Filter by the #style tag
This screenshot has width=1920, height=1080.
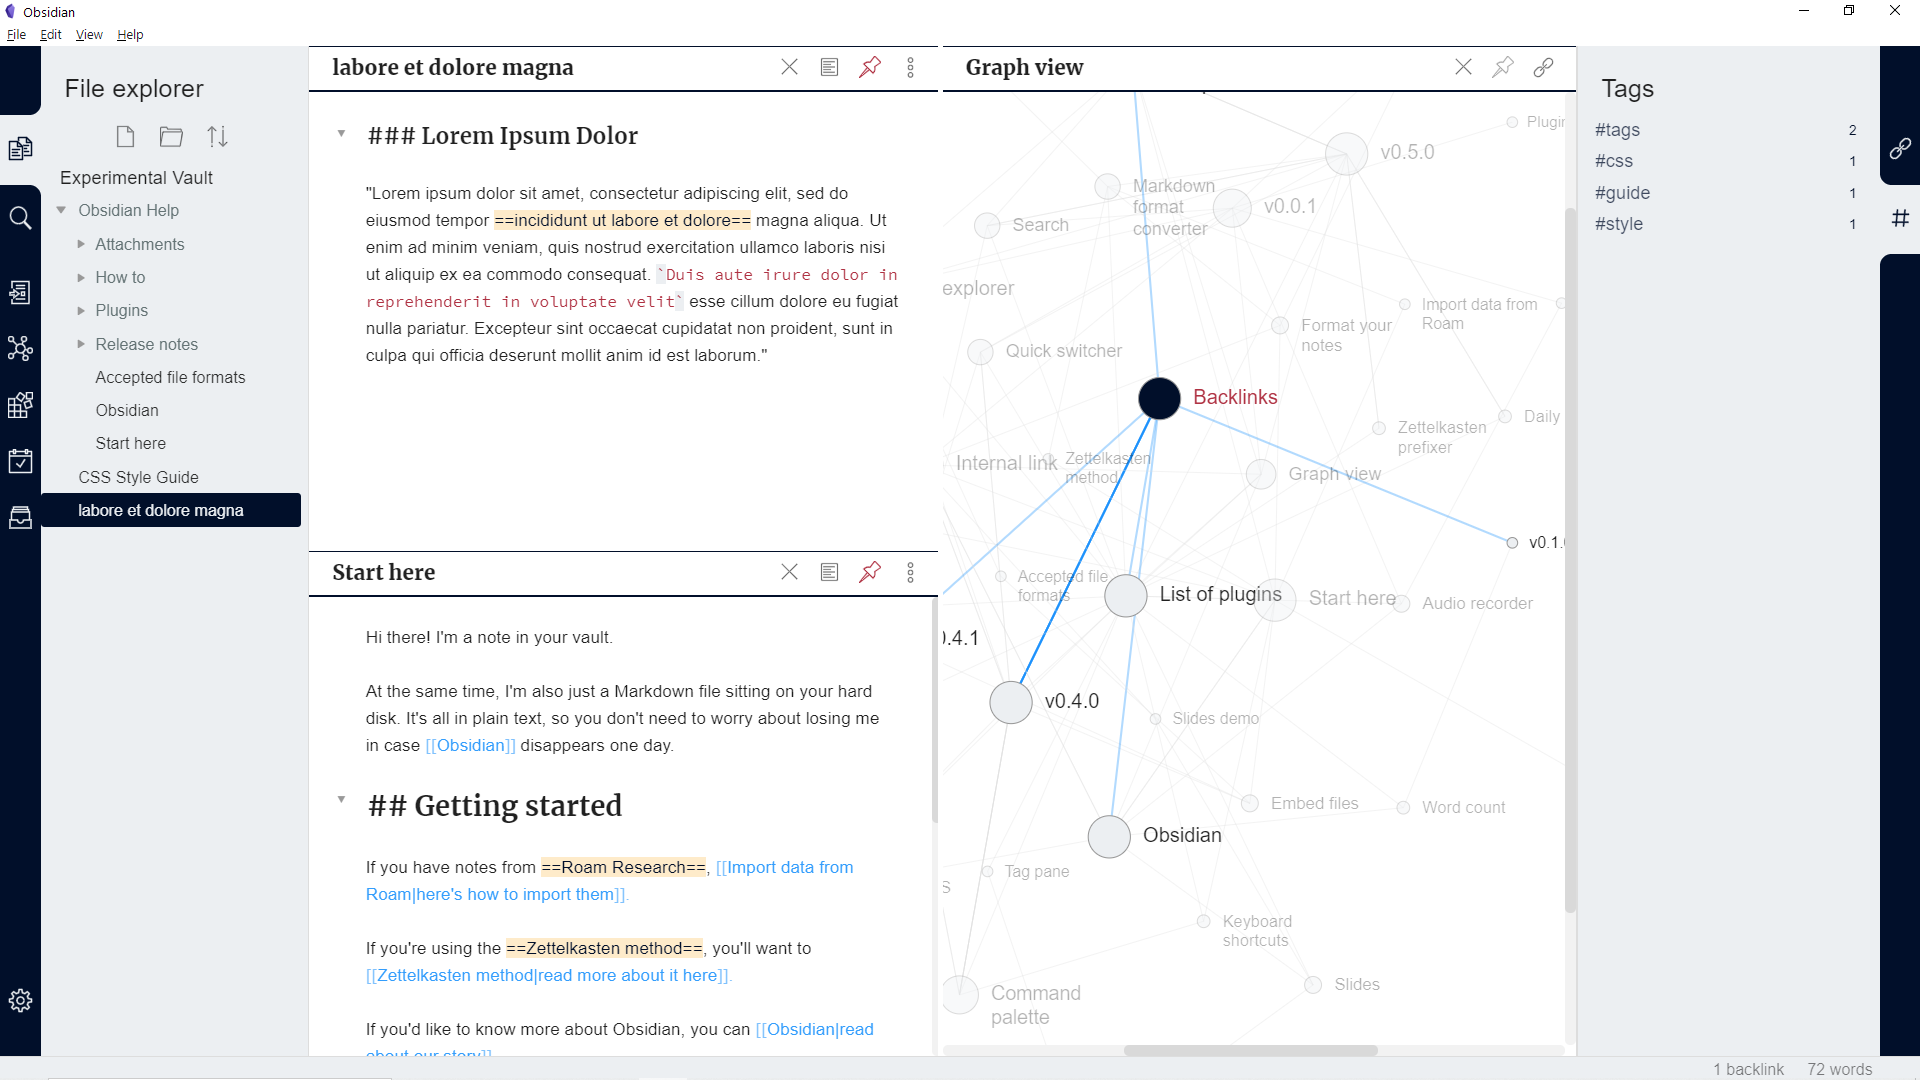click(x=1618, y=224)
